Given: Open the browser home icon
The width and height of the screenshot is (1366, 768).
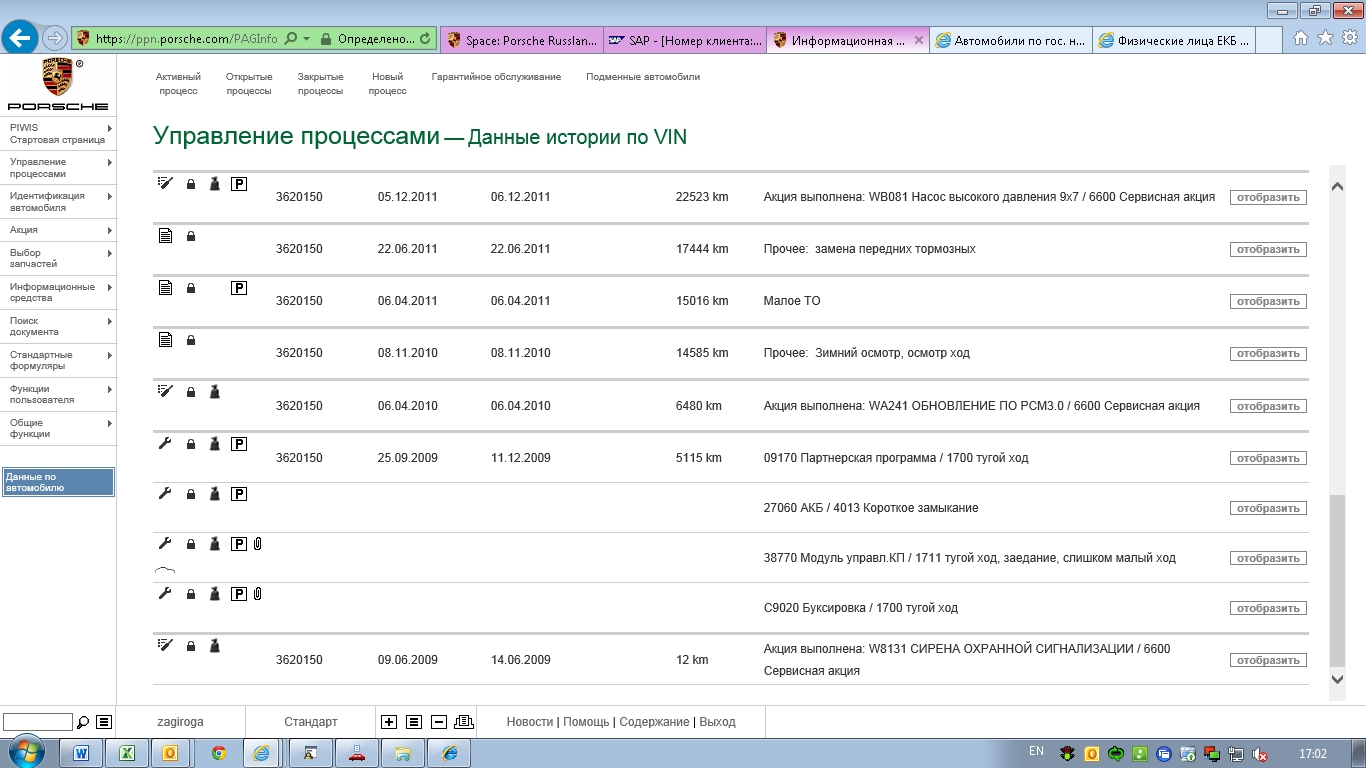Looking at the screenshot, I should (1301, 38).
